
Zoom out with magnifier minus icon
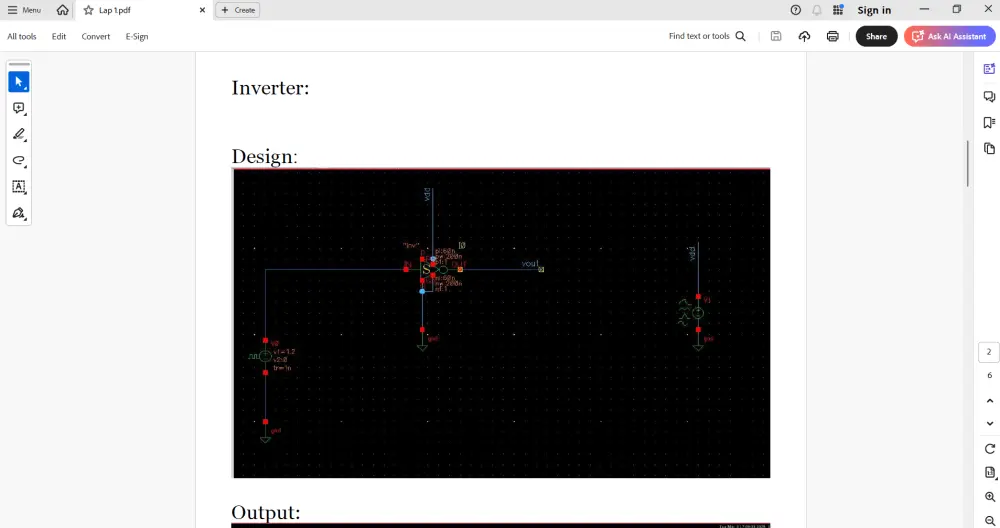pyautogui.click(x=990, y=520)
